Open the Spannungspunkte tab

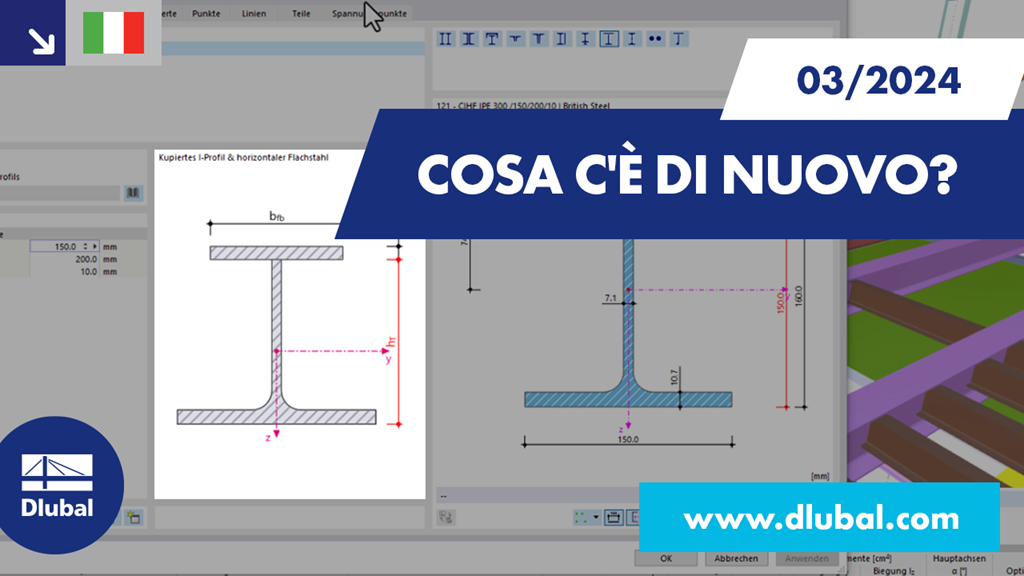pos(369,13)
